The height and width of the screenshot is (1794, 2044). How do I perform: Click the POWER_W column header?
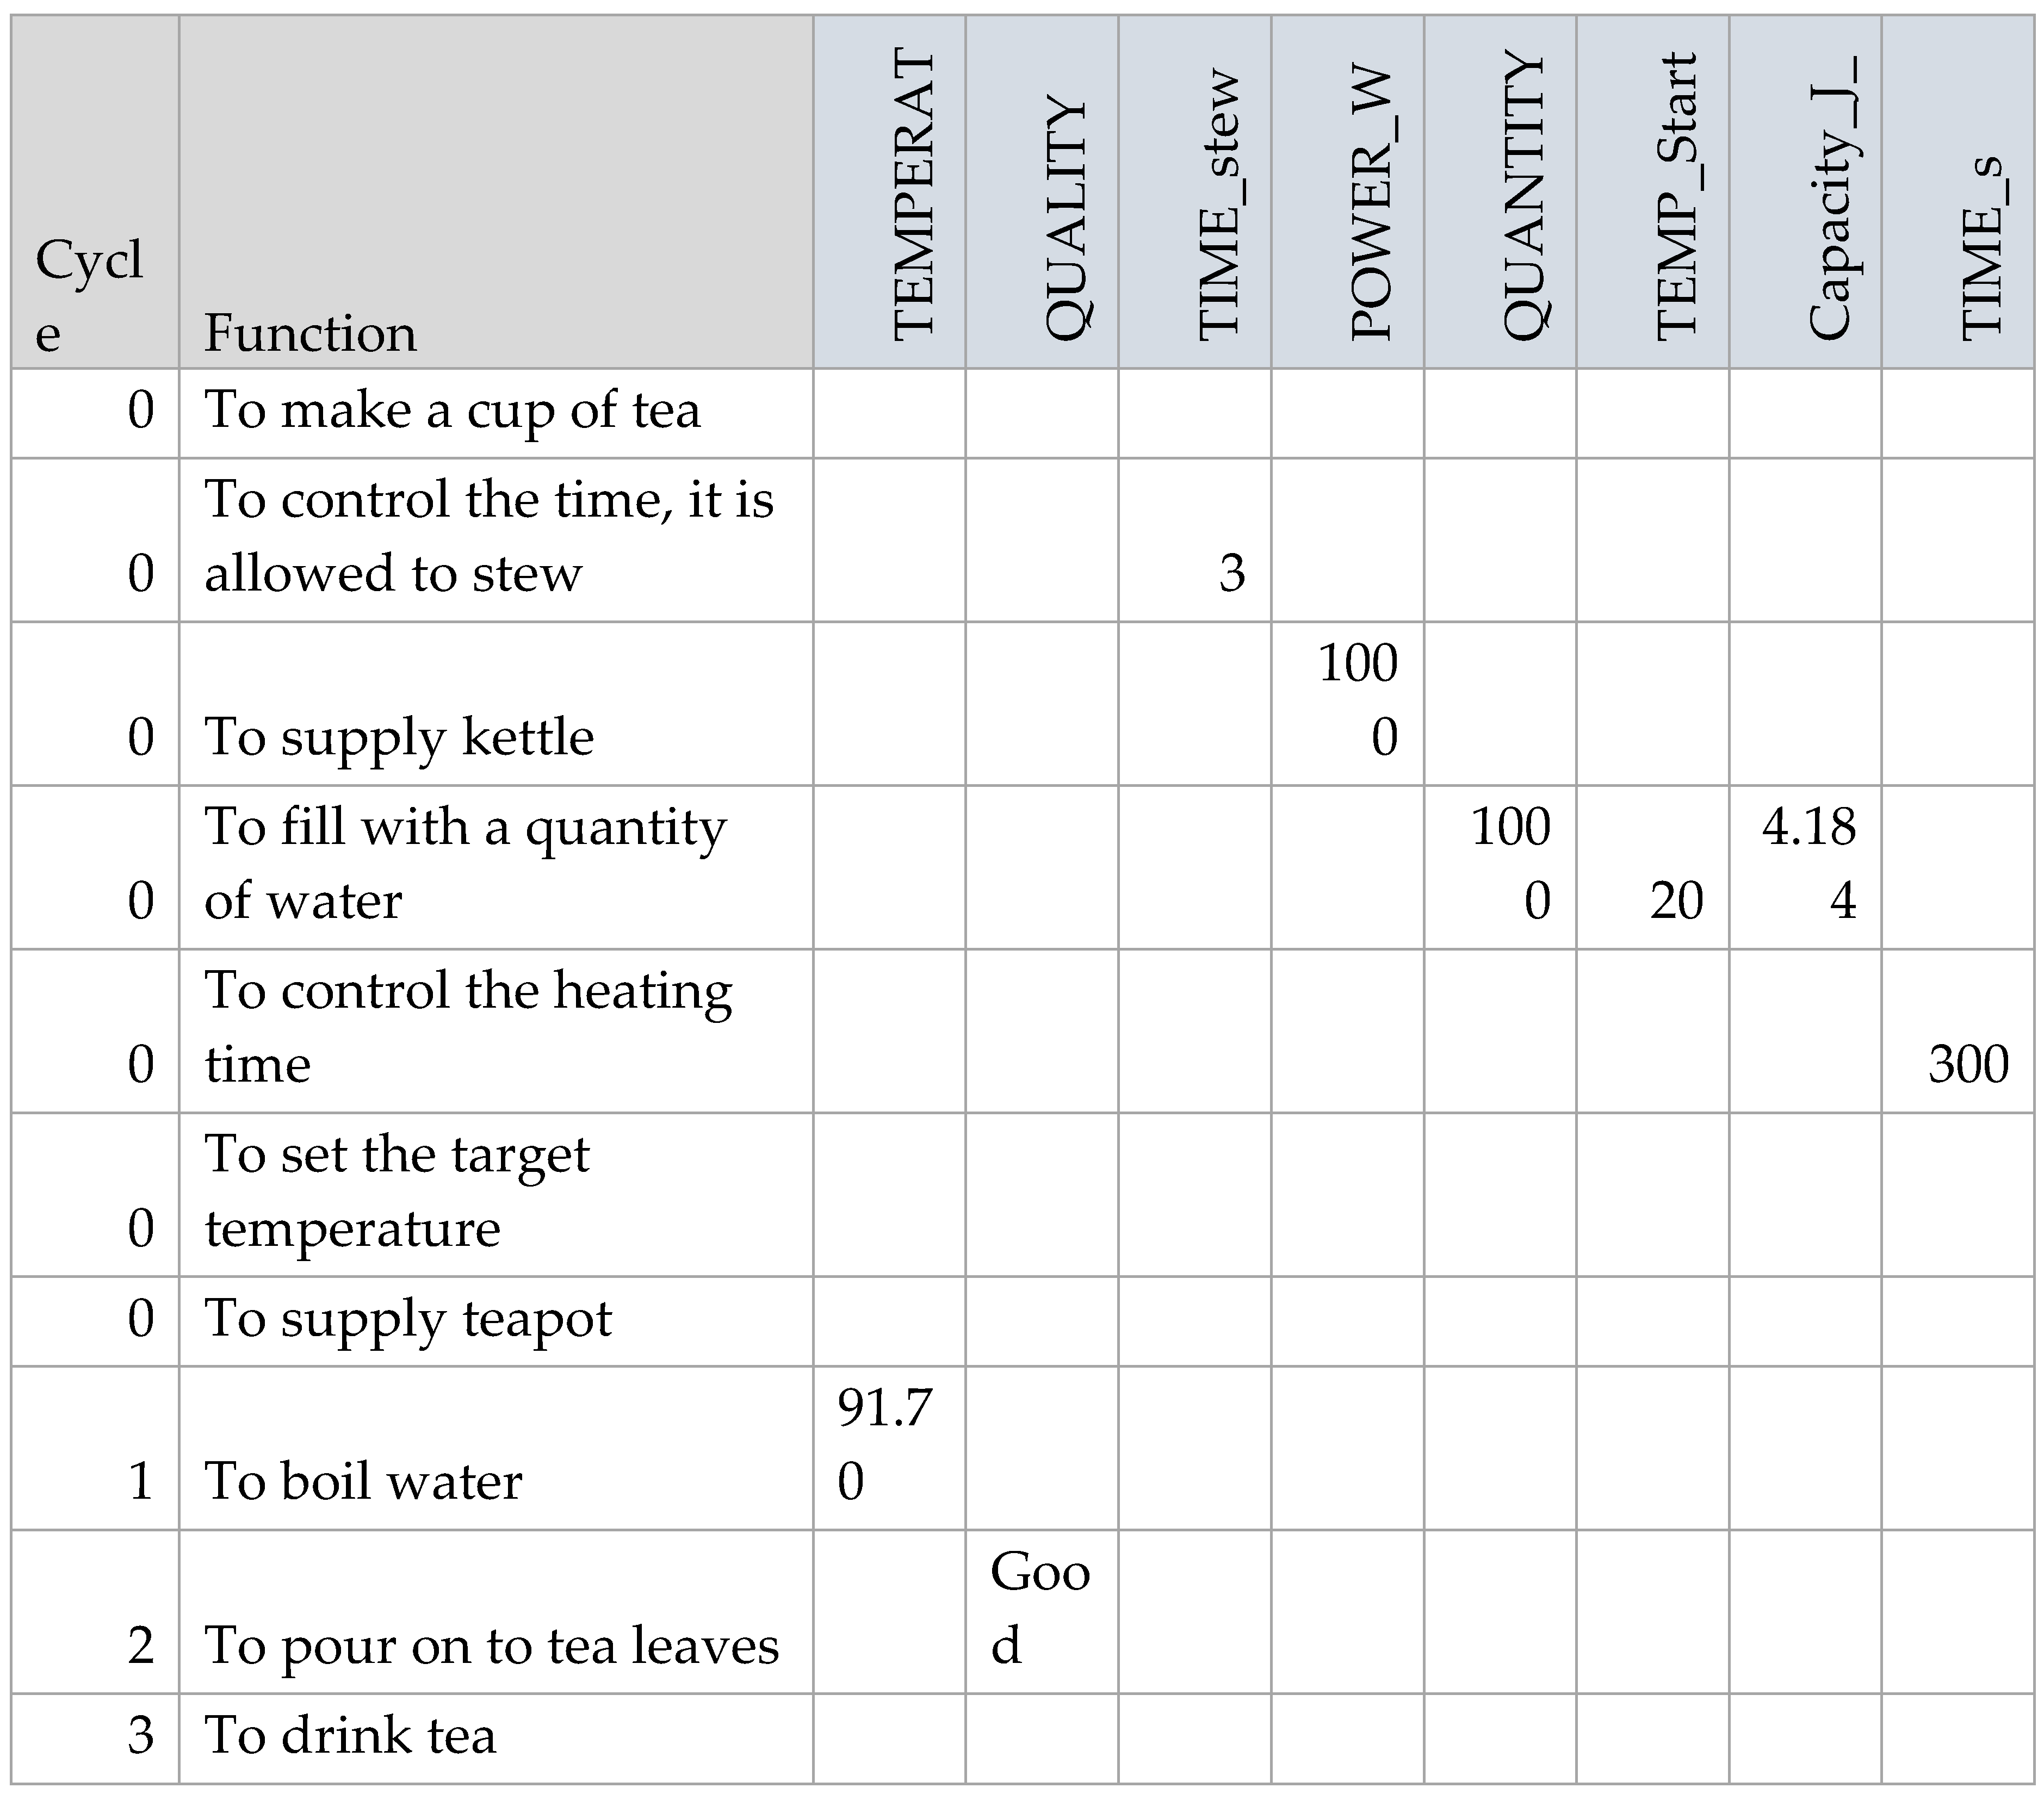point(1370,205)
